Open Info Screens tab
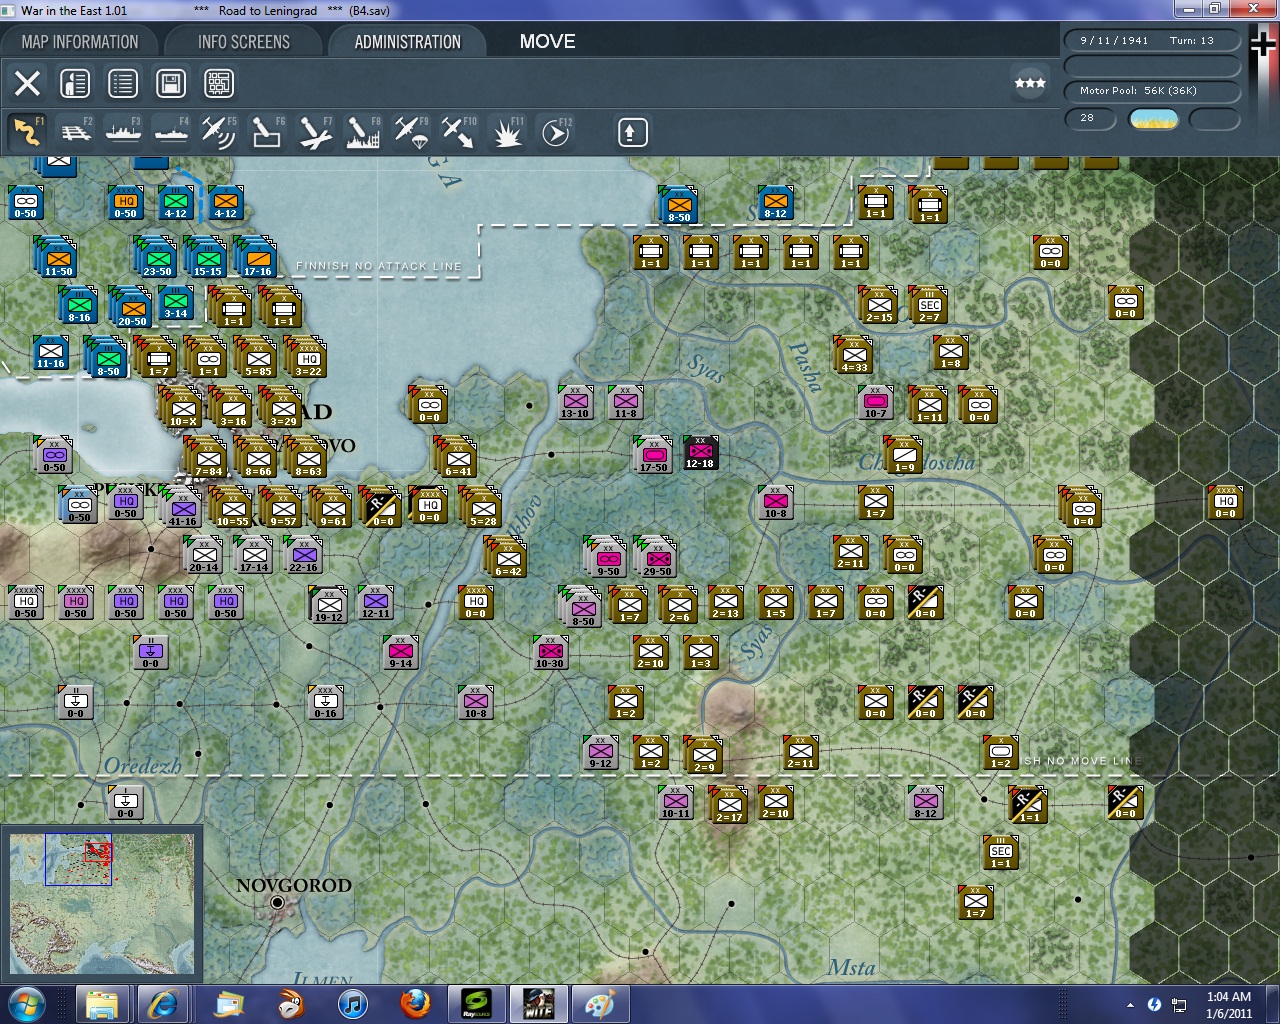 point(244,42)
